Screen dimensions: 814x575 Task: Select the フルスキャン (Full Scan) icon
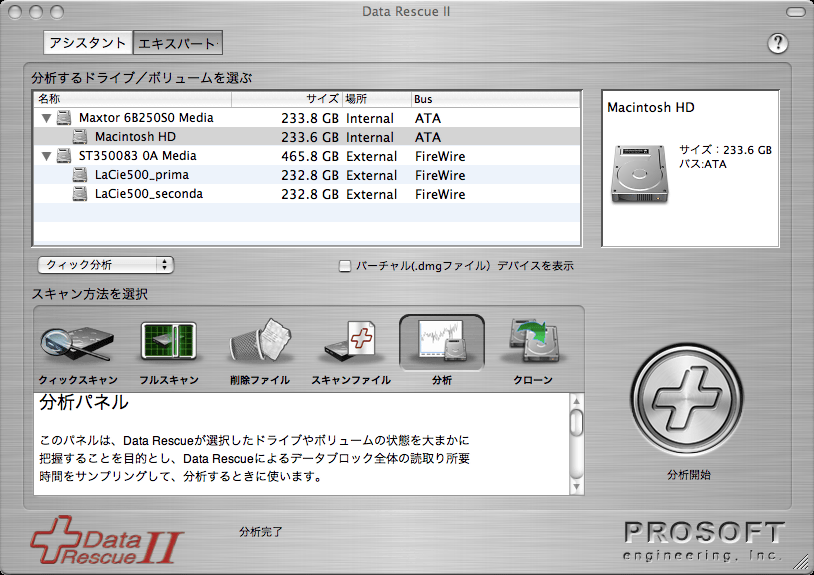click(169, 341)
